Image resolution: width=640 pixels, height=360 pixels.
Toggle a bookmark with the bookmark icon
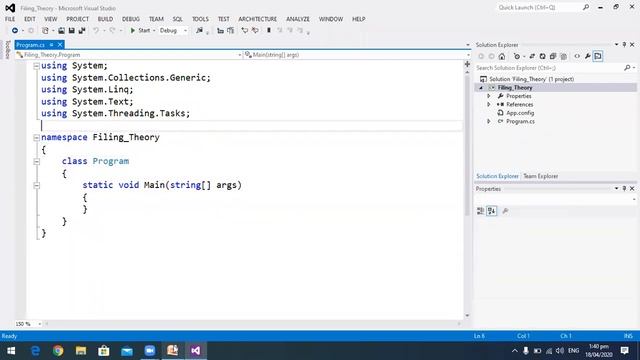coord(269,31)
